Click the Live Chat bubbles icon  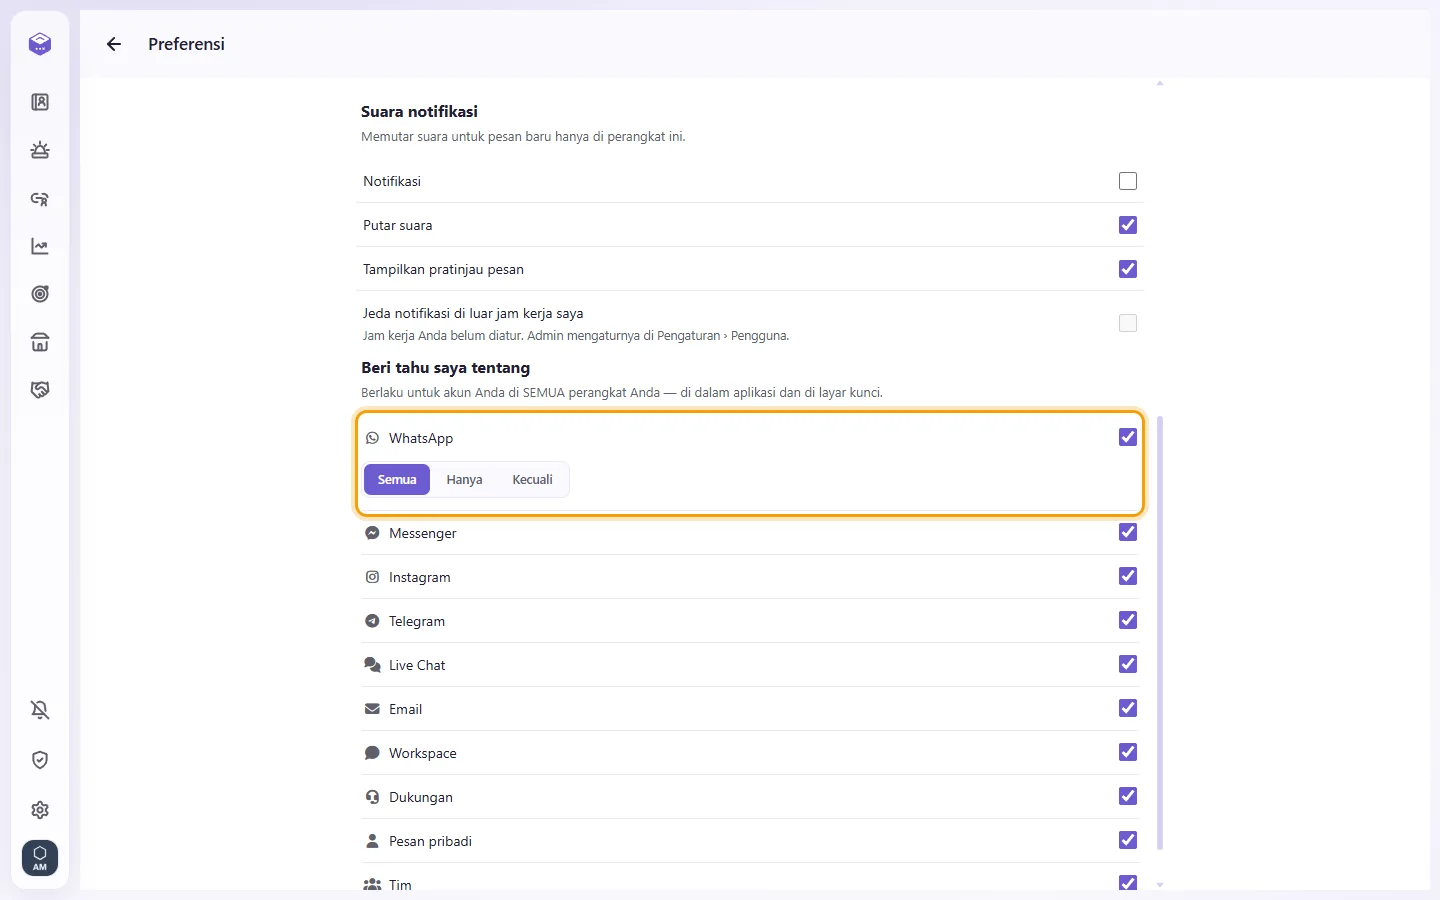pos(372,665)
